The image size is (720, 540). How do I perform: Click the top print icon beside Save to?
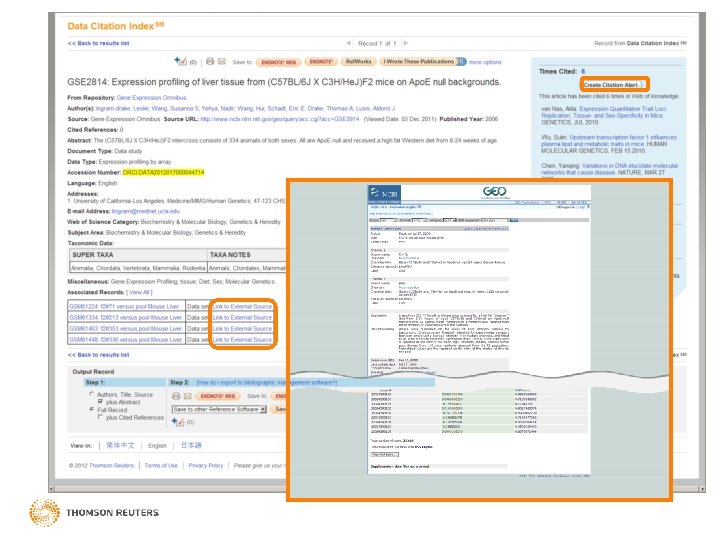[x=210, y=61]
